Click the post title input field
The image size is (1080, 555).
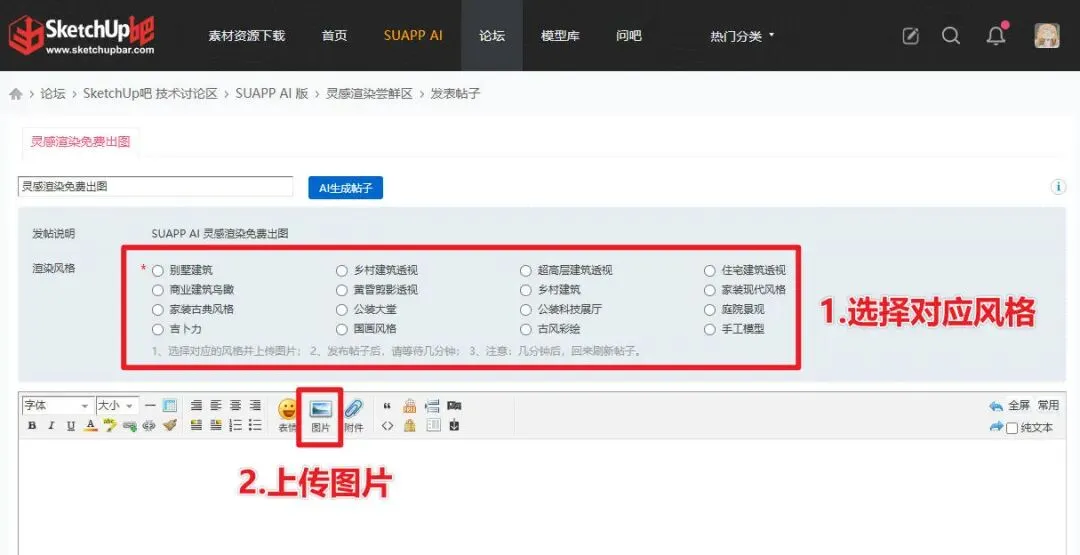(x=156, y=187)
